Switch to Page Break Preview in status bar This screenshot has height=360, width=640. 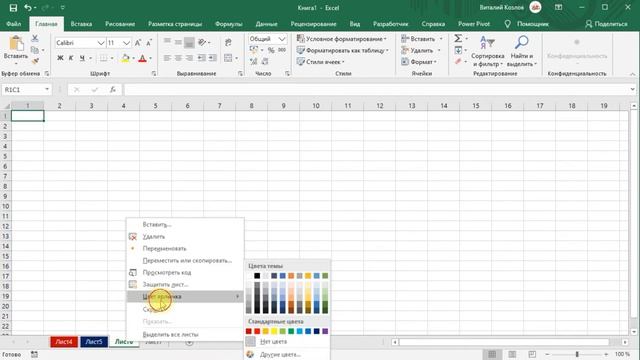tap(532, 354)
